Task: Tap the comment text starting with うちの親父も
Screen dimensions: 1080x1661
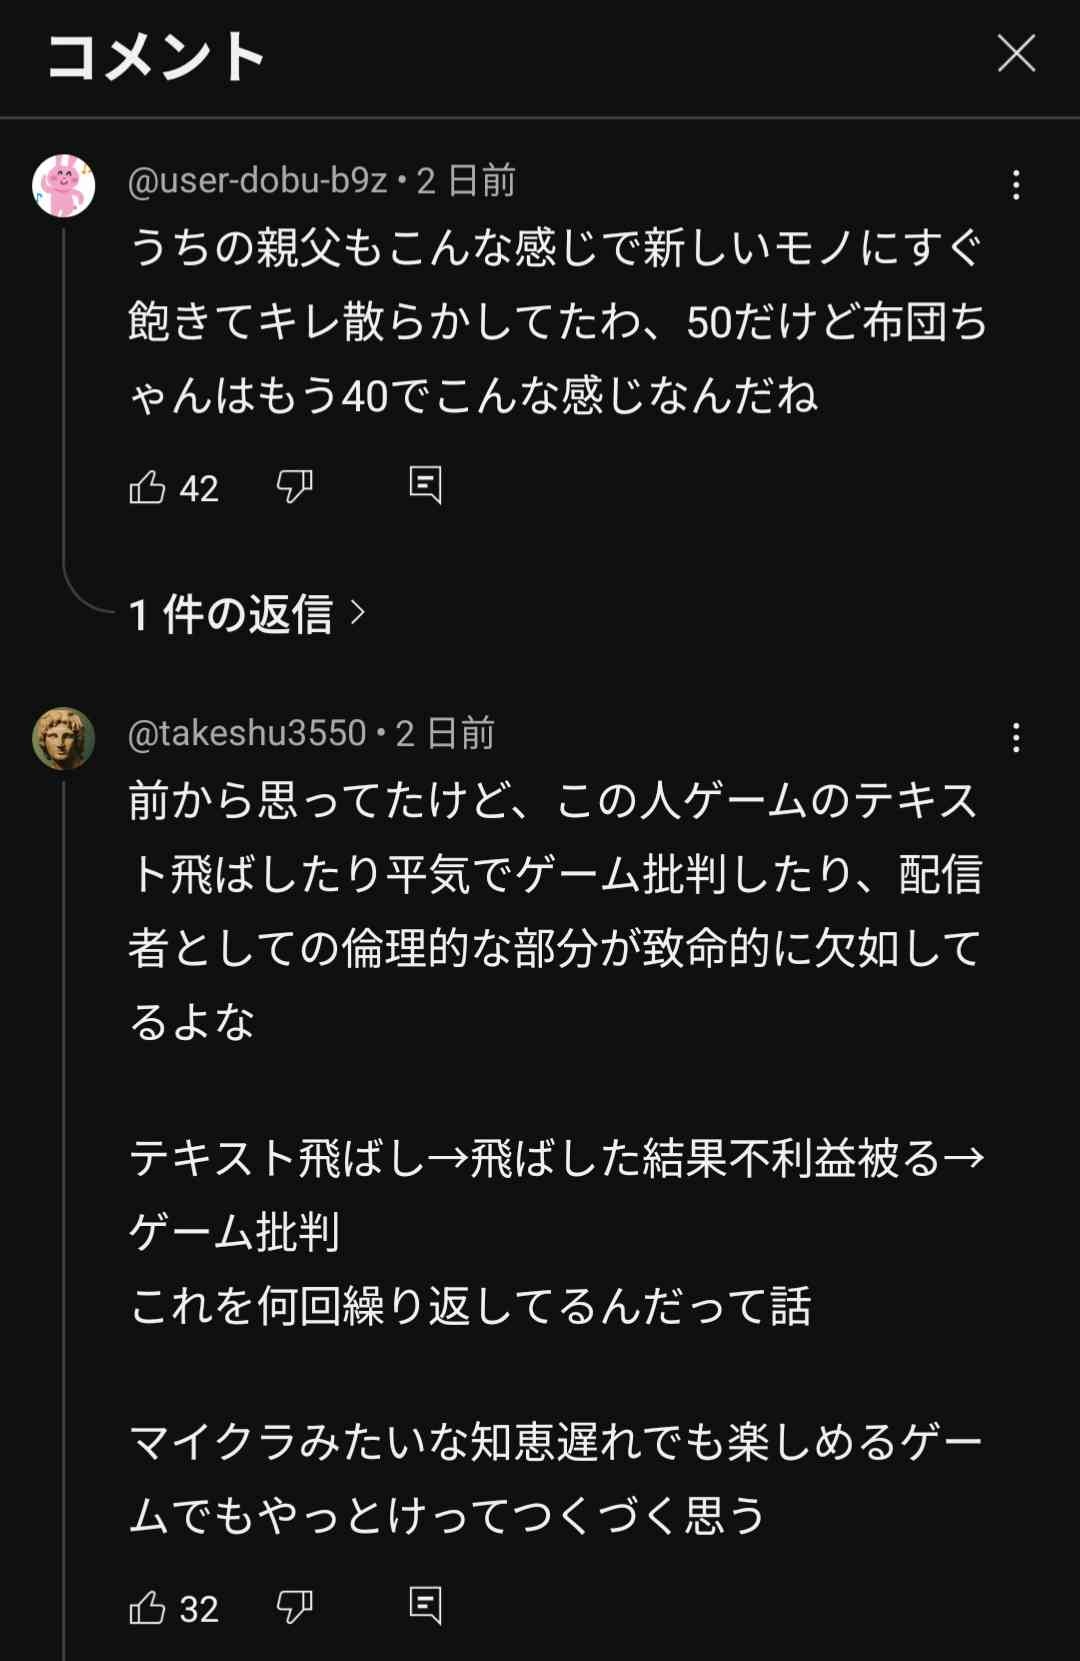Action: (x=556, y=322)
